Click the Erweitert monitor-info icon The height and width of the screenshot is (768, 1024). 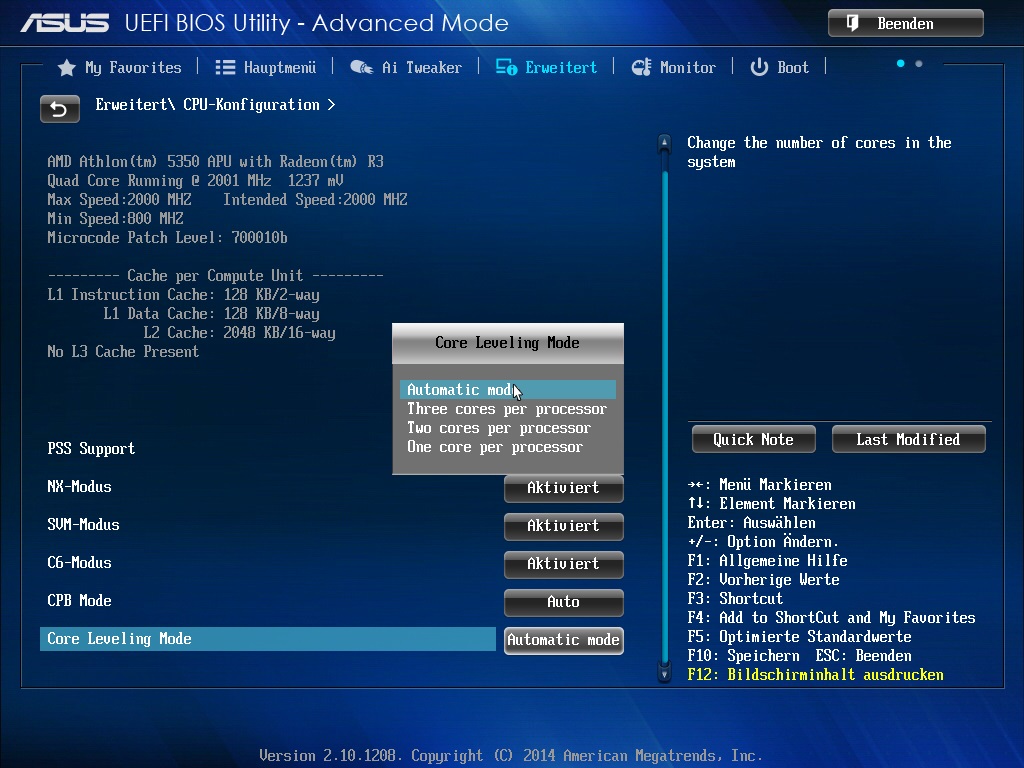[x=506, y=67]
